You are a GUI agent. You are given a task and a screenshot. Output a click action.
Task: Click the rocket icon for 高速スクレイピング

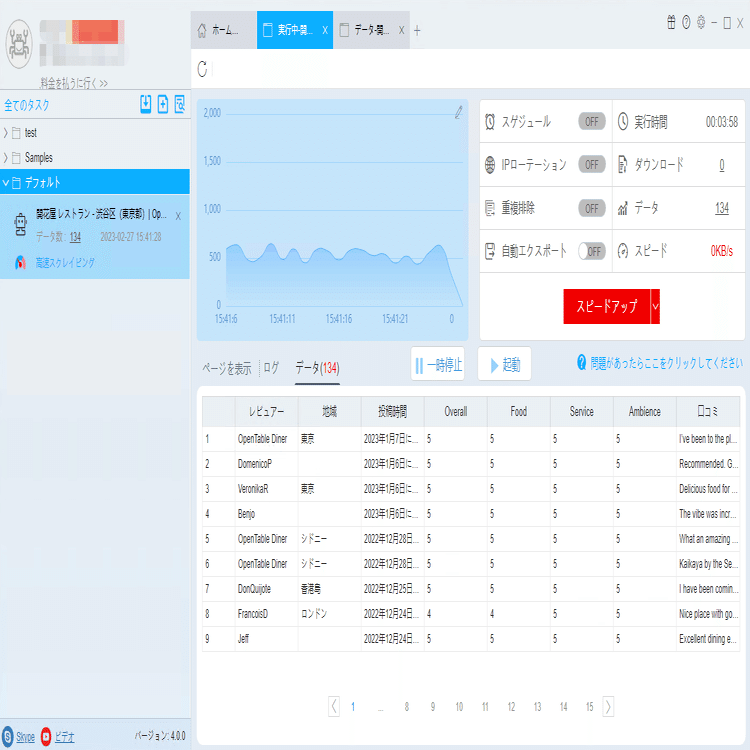point(20,262)
